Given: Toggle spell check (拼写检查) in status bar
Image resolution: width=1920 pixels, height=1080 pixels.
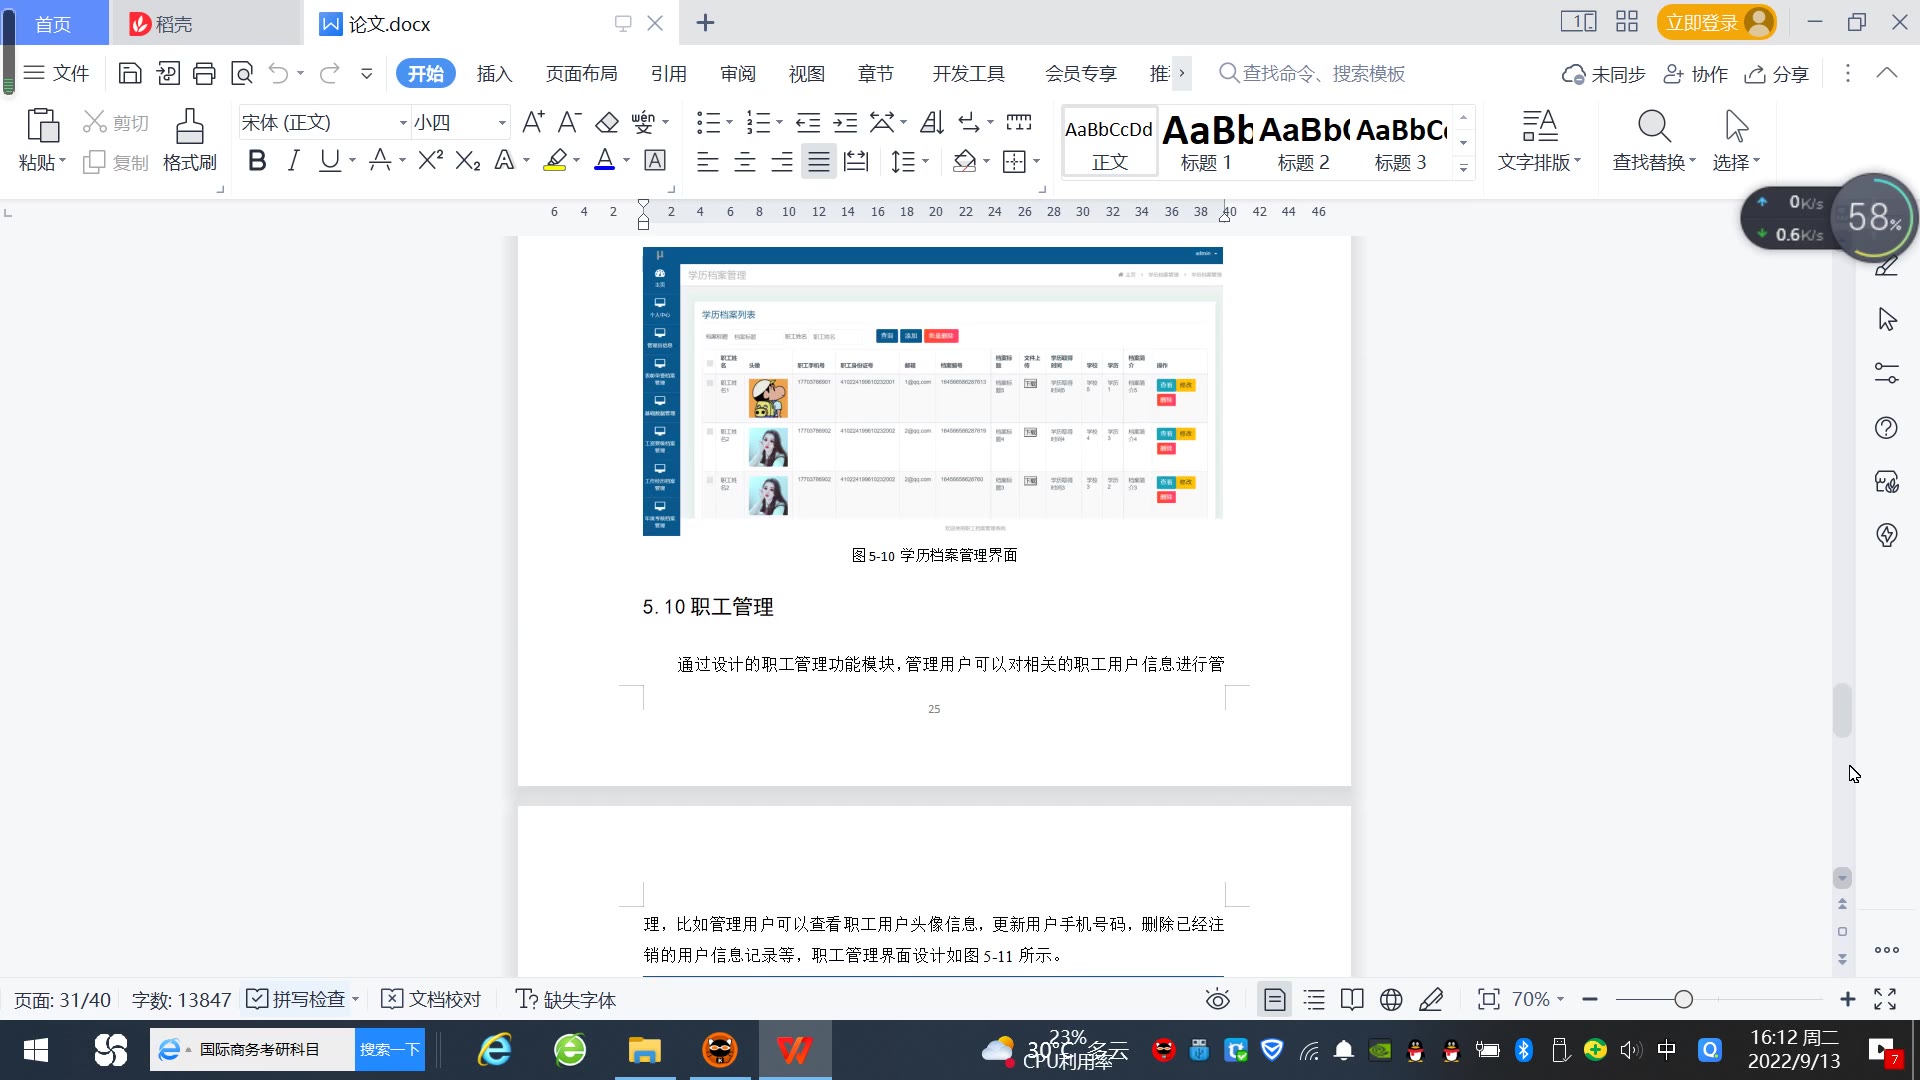Looking at the screenshot, I should [x=298, y=999].
